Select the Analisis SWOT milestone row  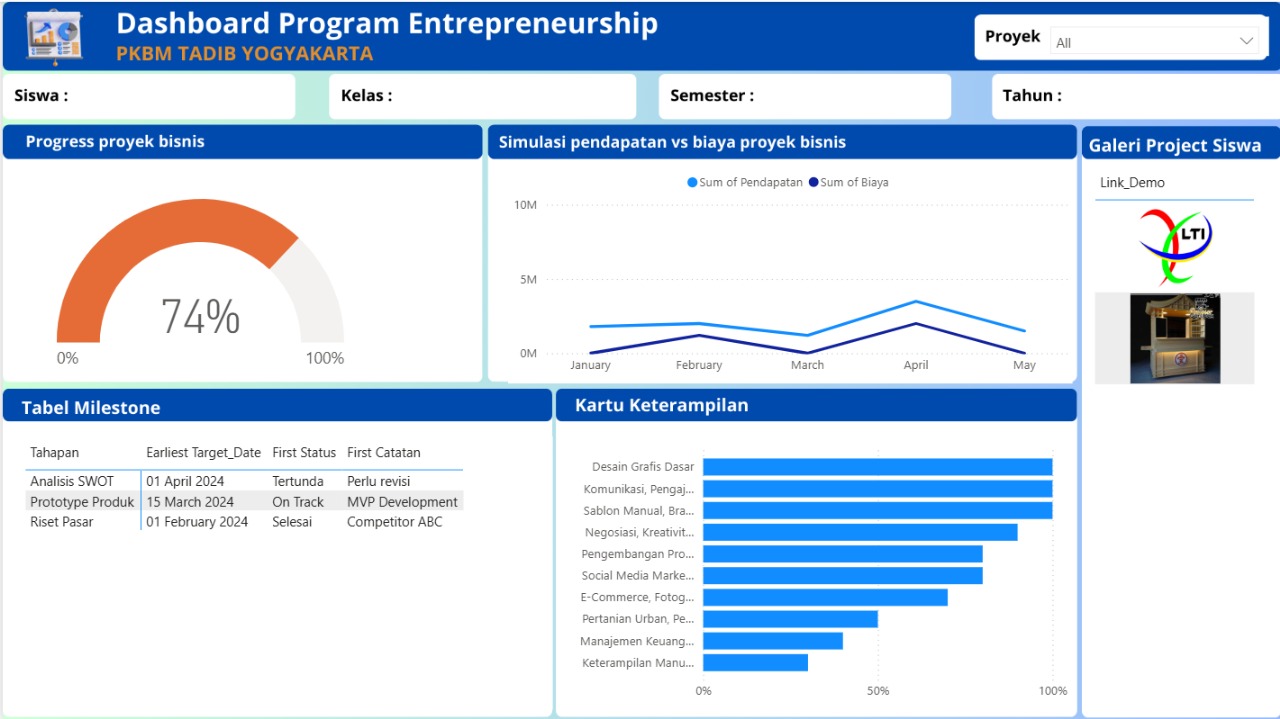tap(200, 481)
